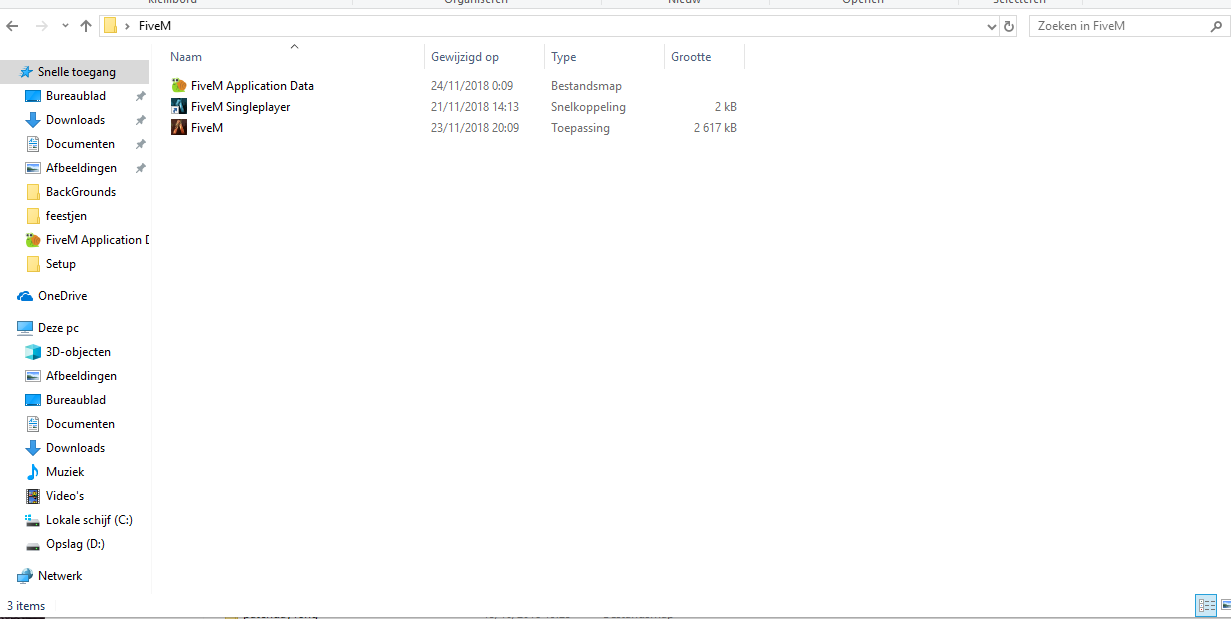The width and height of the screenshot is (1231, 619).
Task: Select 'FiveM Singleplayer' file name
Action: (x=240, y=107)
